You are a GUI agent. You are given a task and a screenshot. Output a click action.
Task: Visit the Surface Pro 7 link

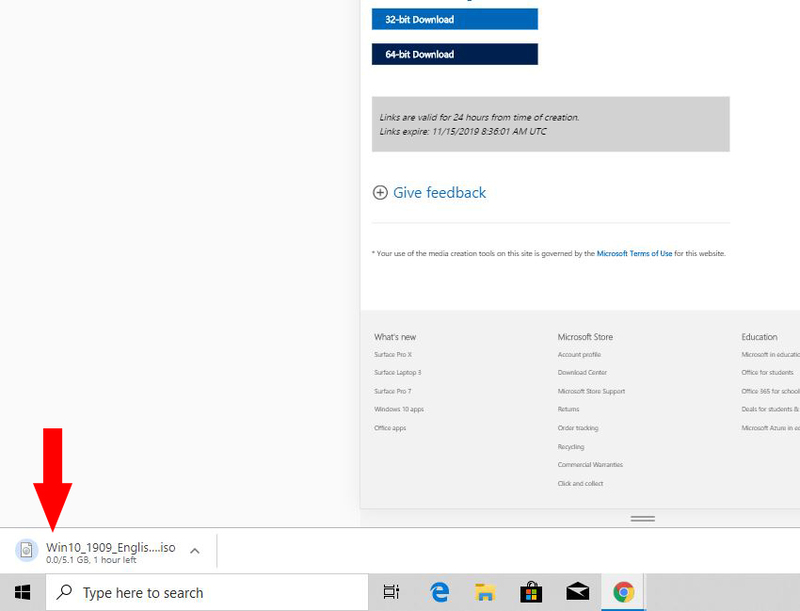tap(393, 391)
